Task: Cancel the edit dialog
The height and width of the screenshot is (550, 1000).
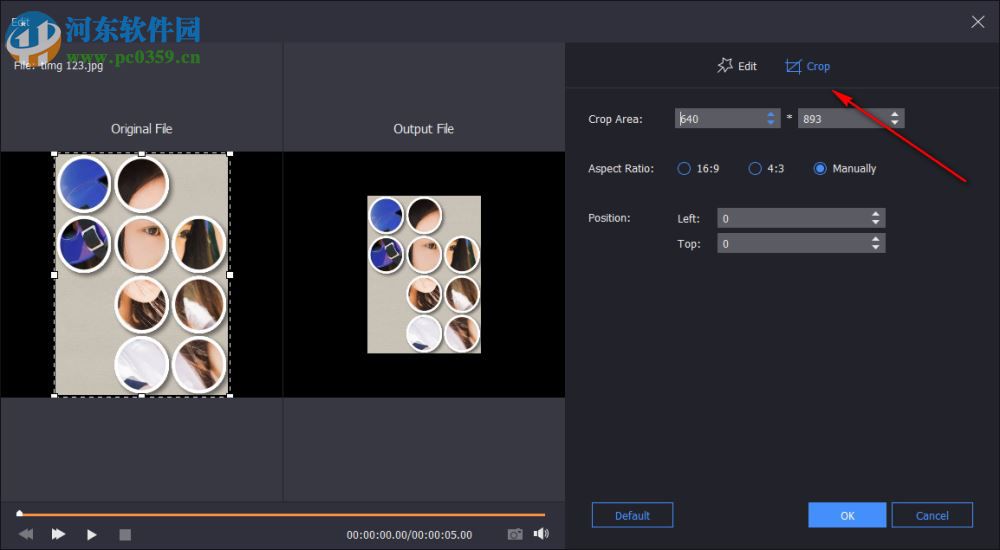Action: pos(932,515)
